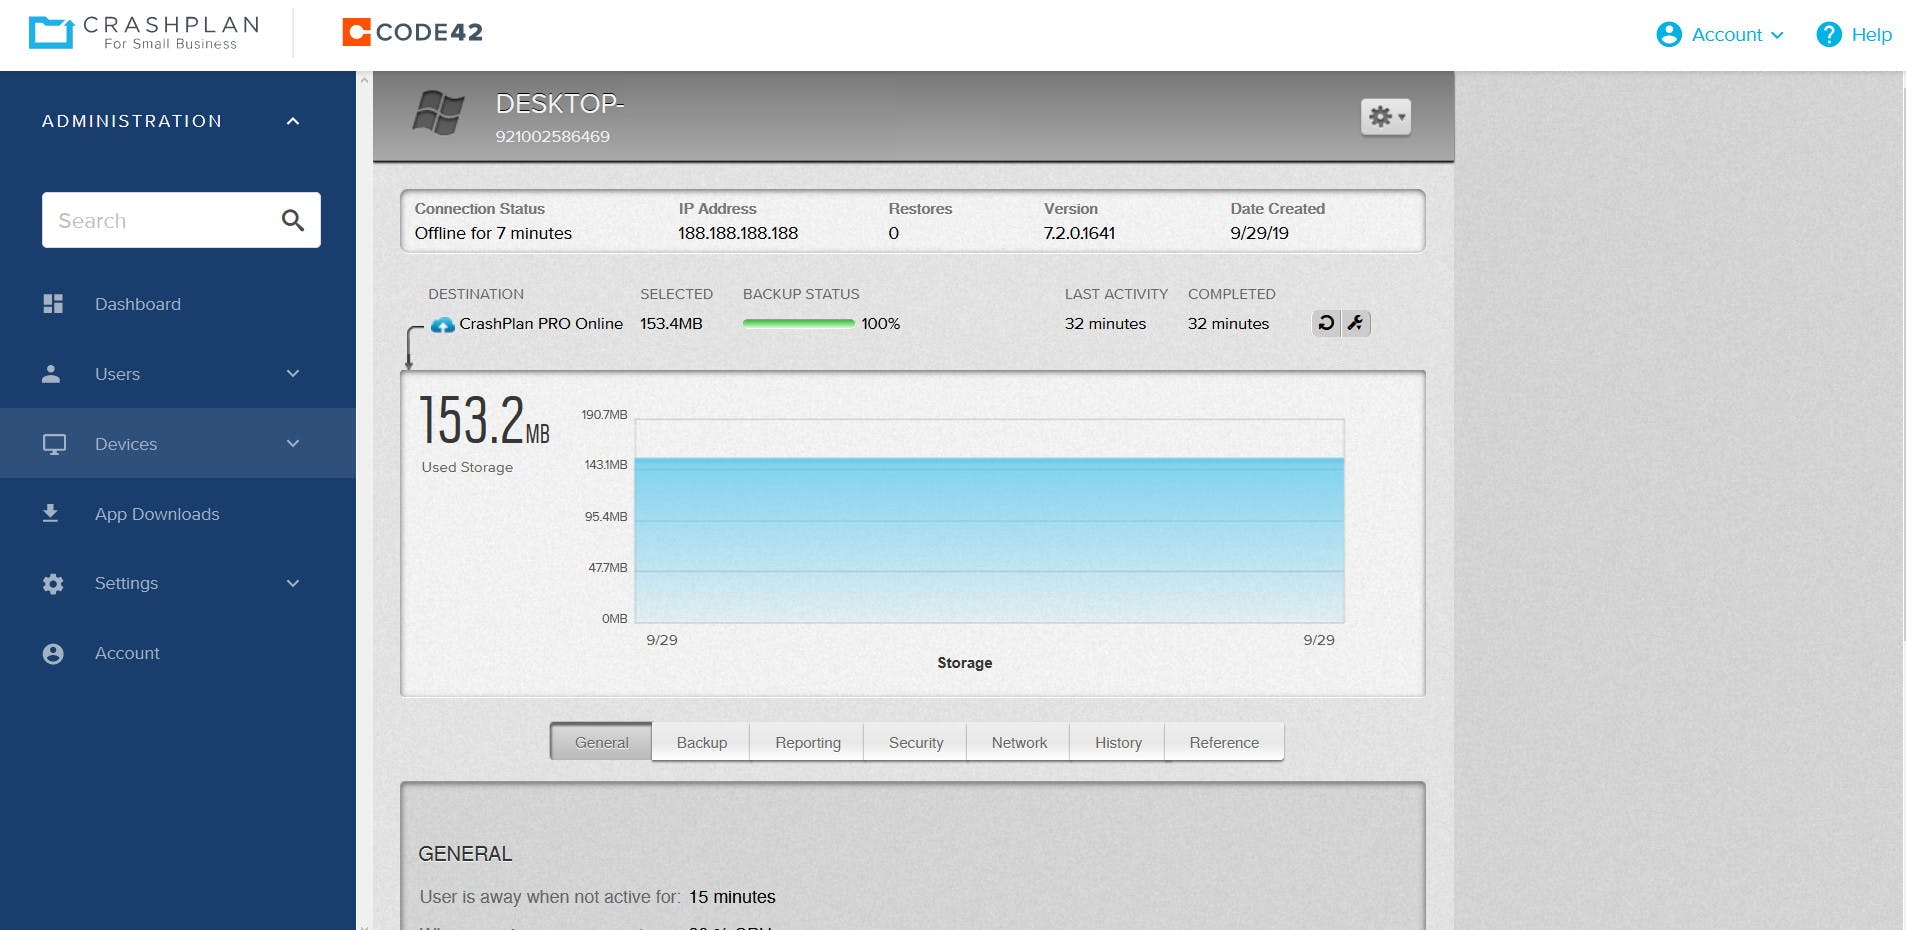1906x930 pixels.
Task: Click the restore history icon near backup status
Action: (x=1324, y=323)
